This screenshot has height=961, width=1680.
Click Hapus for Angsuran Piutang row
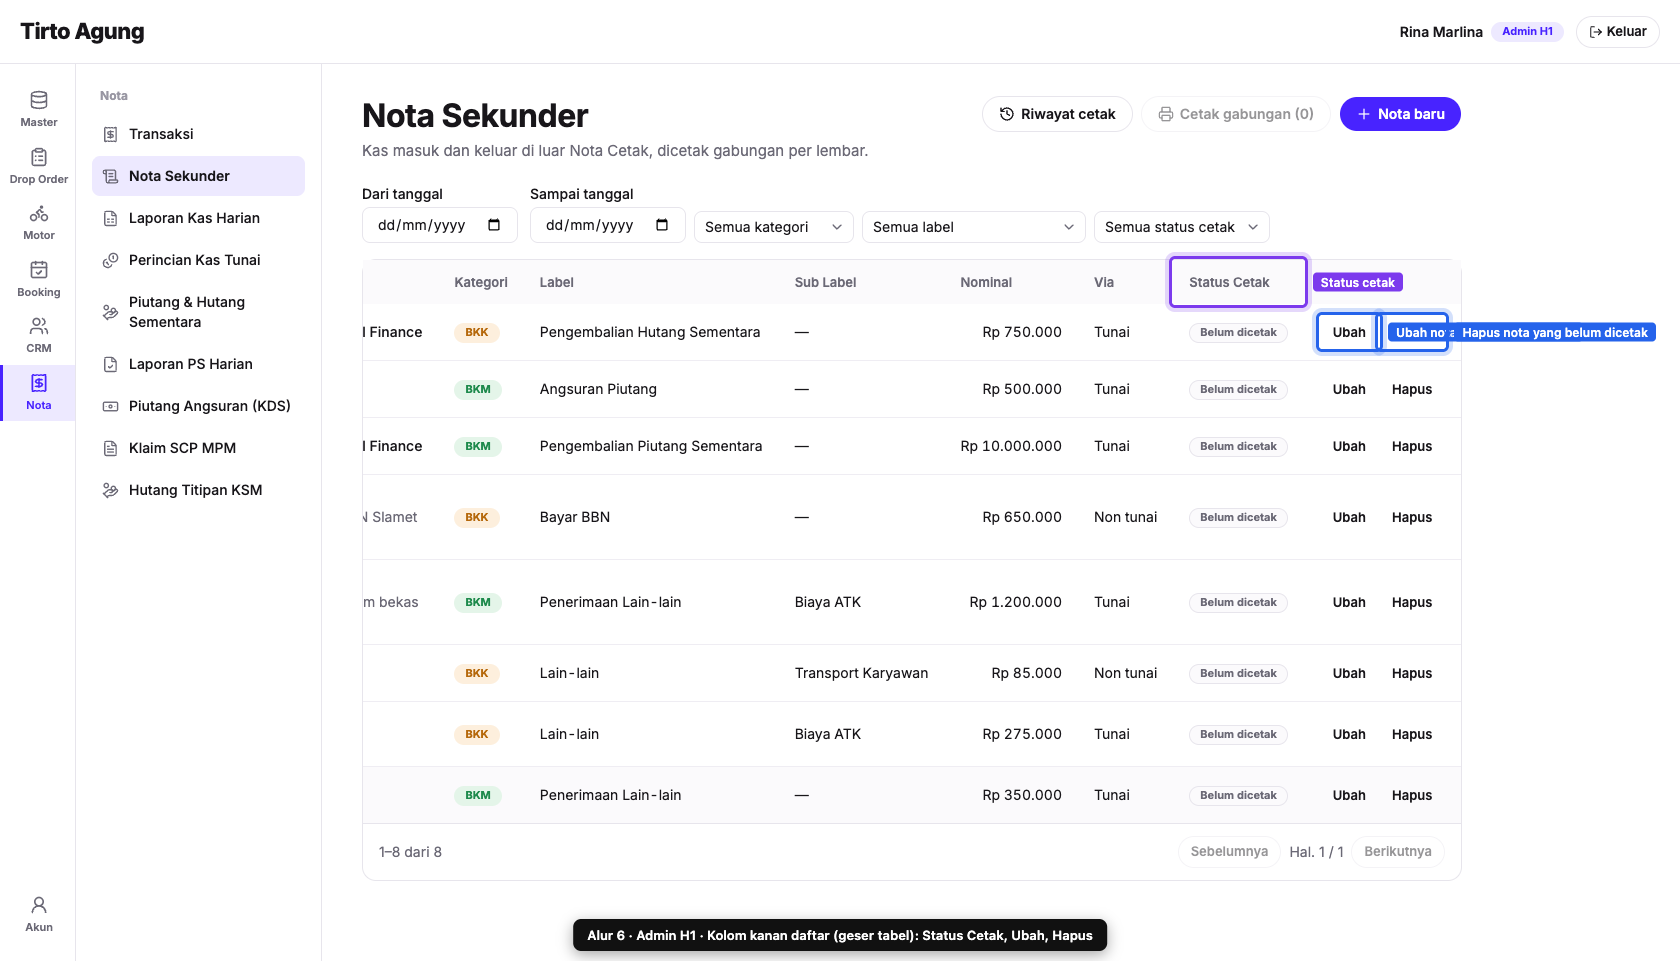[1411, 389]
